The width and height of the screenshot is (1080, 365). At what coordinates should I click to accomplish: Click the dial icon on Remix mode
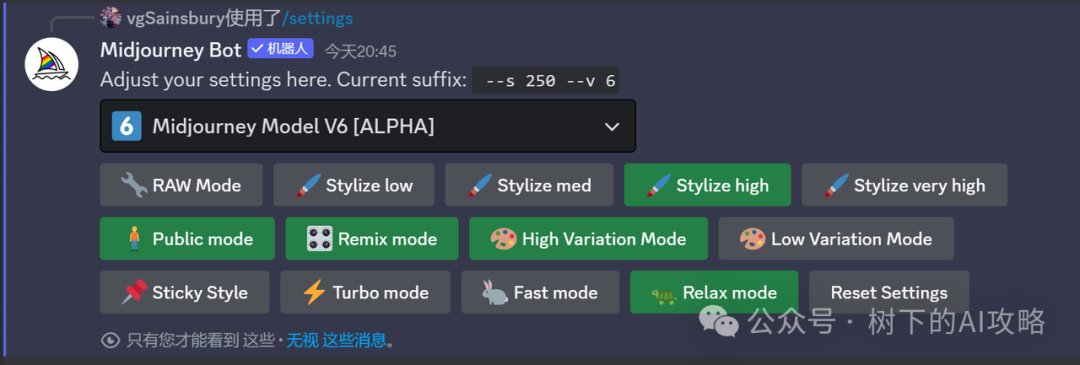[320, 239]
